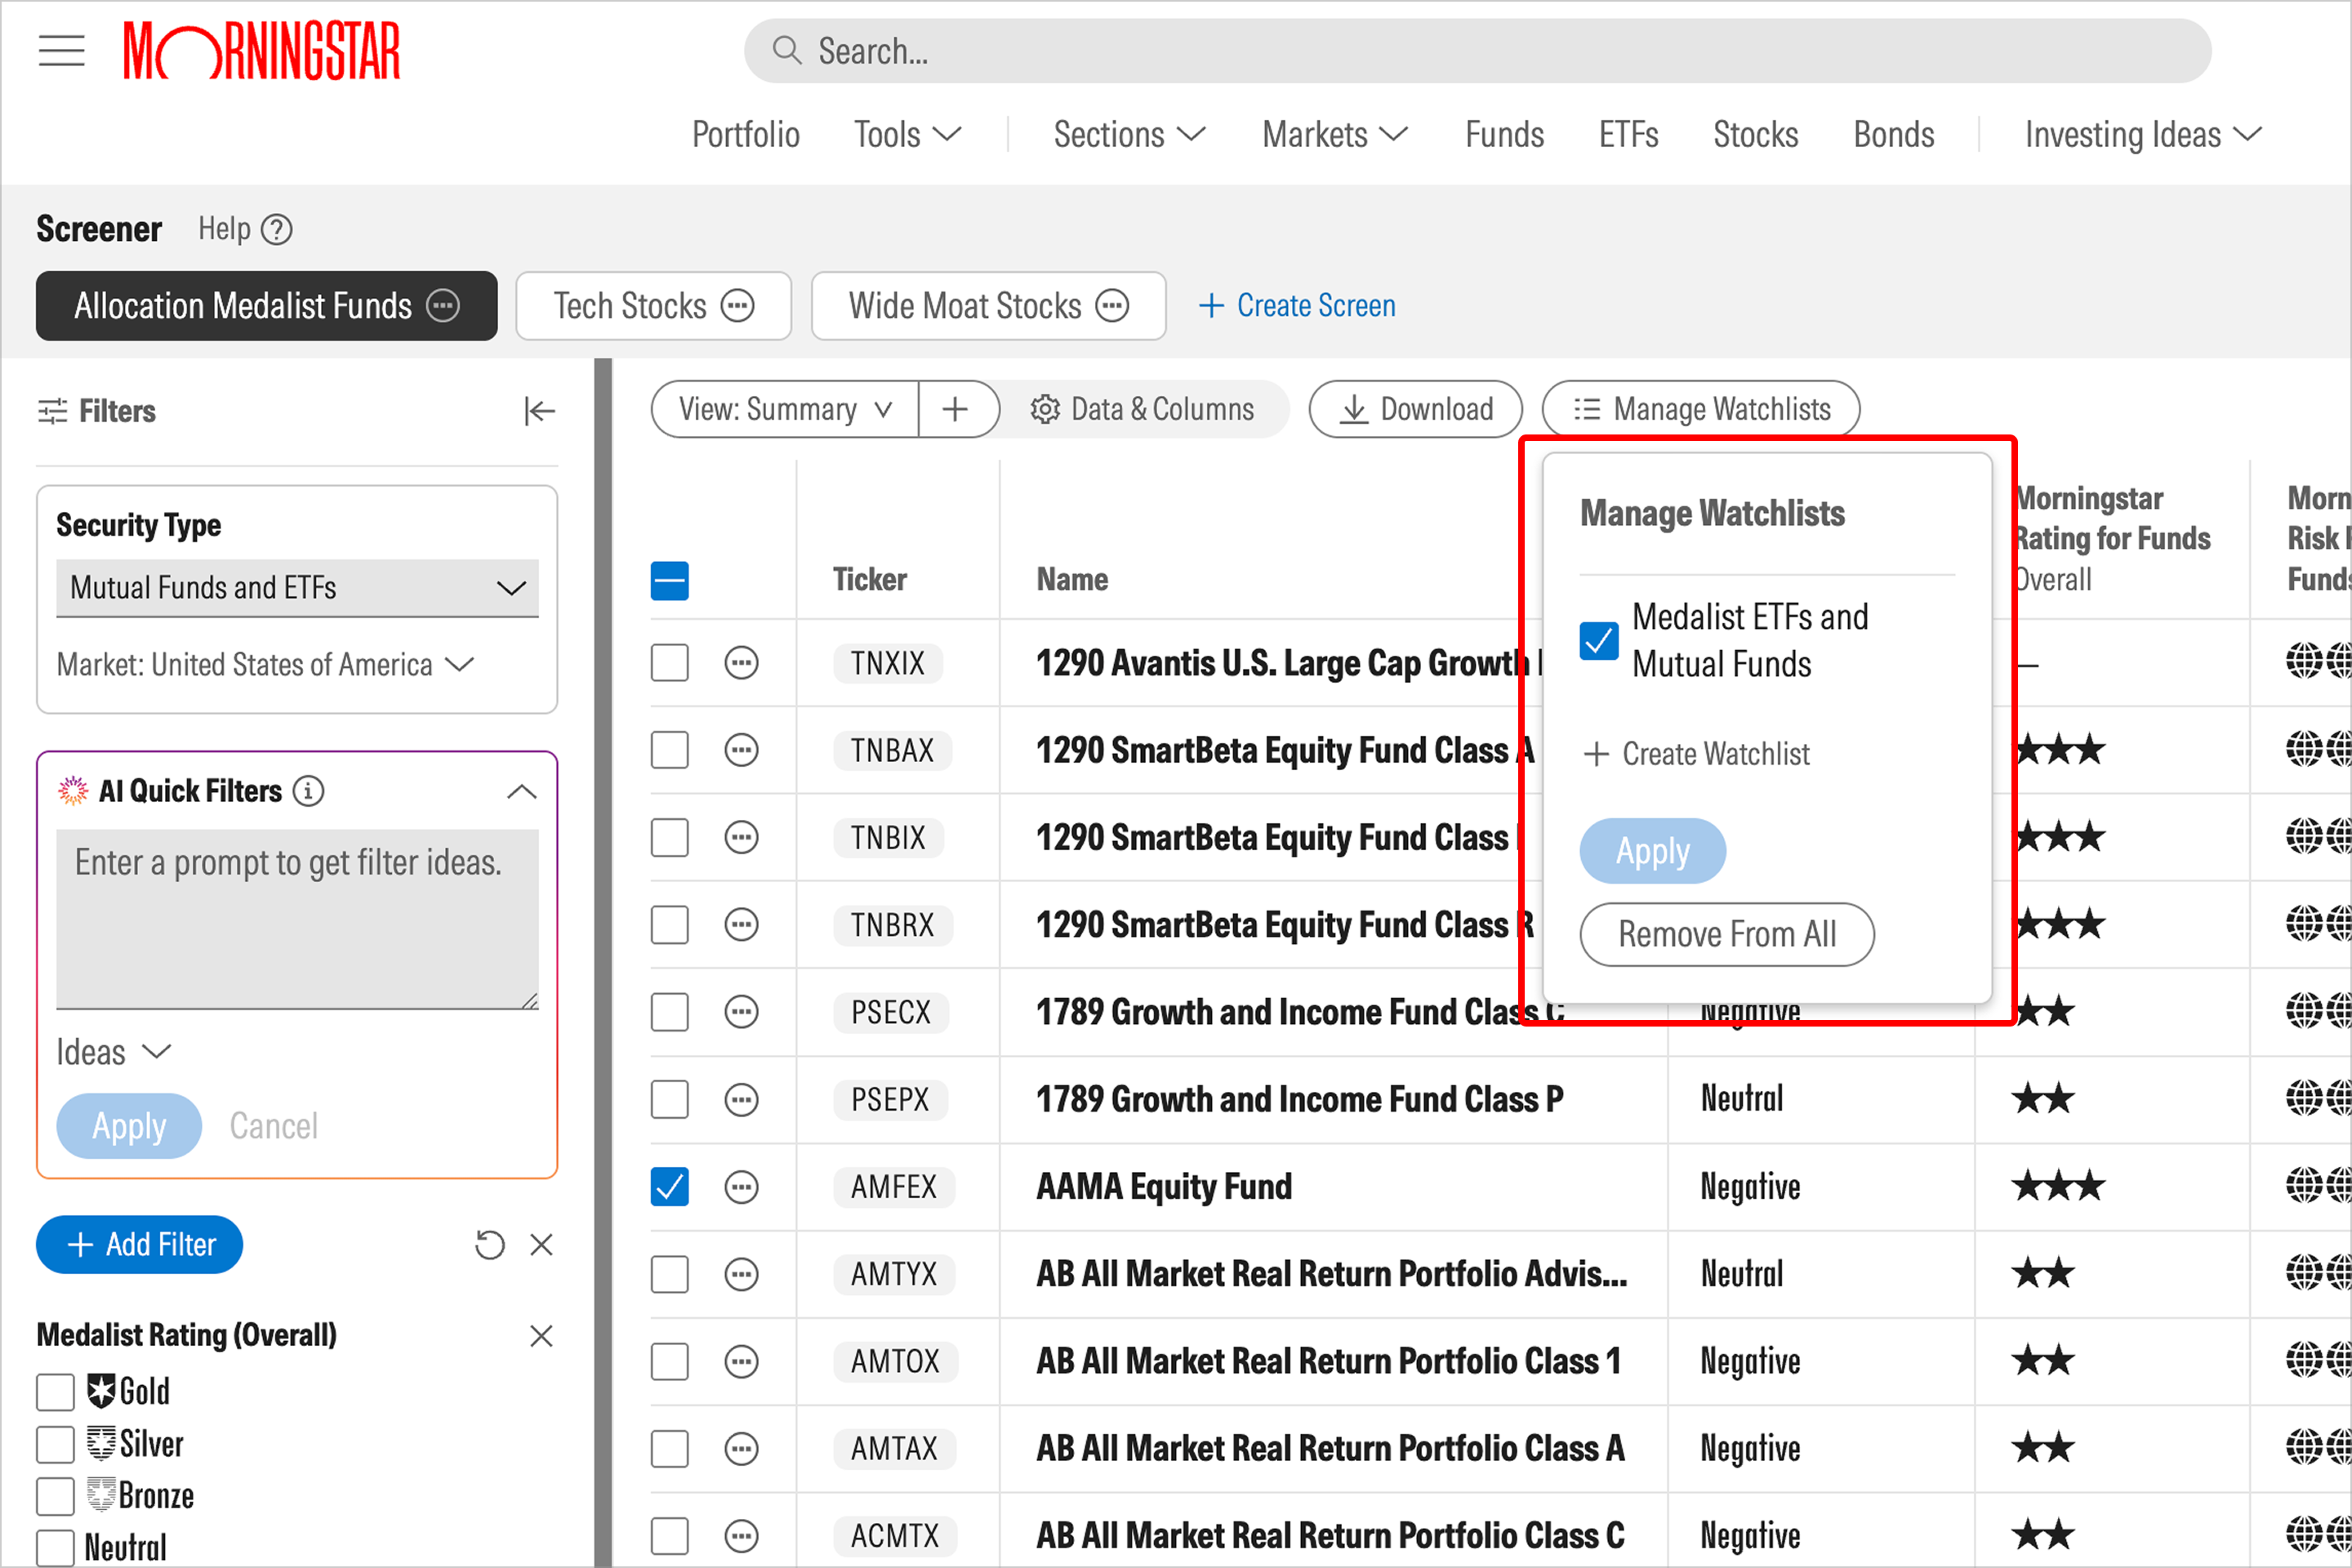Open row actions for TNXIX
Screen dimensions: 2352x1568
tap(741, 663)
